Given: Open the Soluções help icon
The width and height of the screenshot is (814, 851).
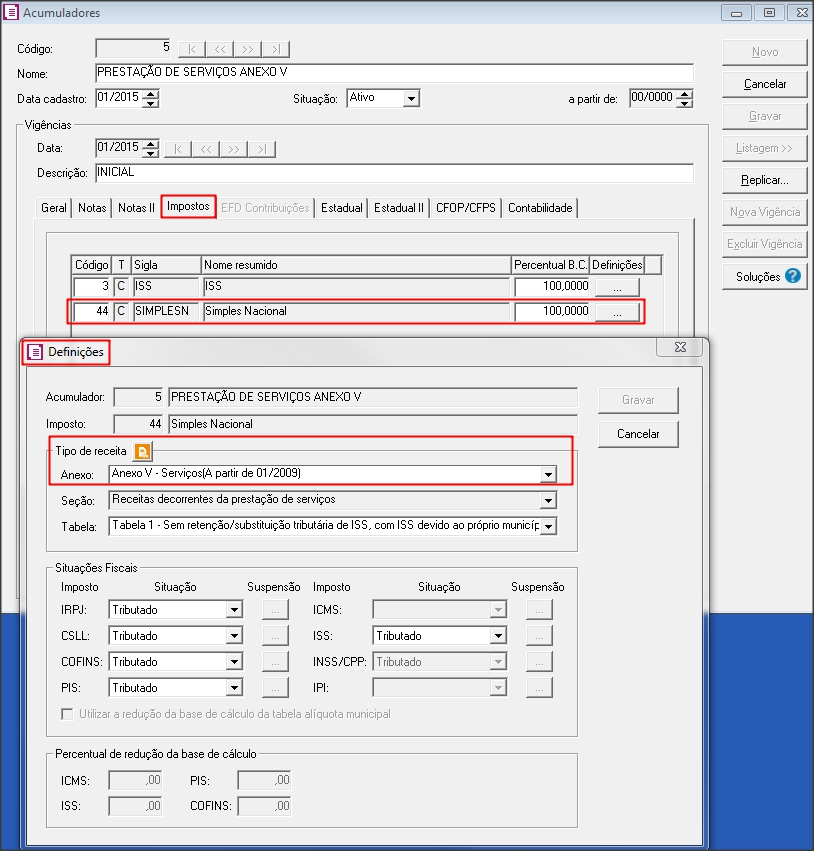Looking at the screenshot, I should point(792,276).
